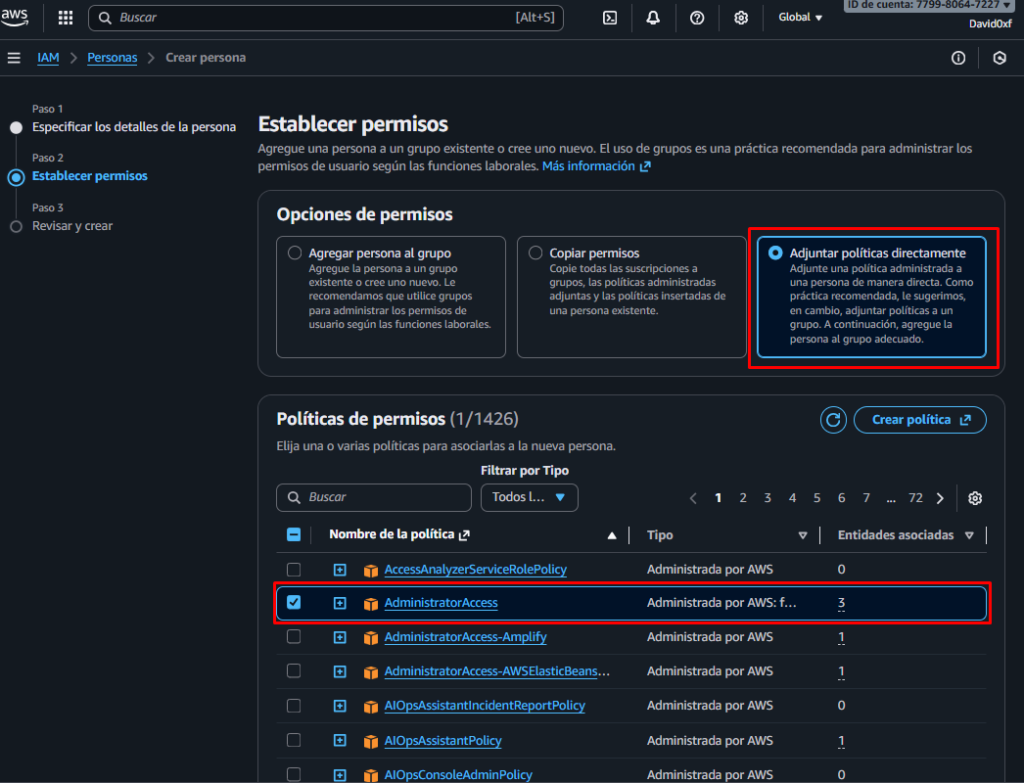Select the Agregar persona al grupo option
This screenshot has width=1024, height=783.
click(295, 253)
